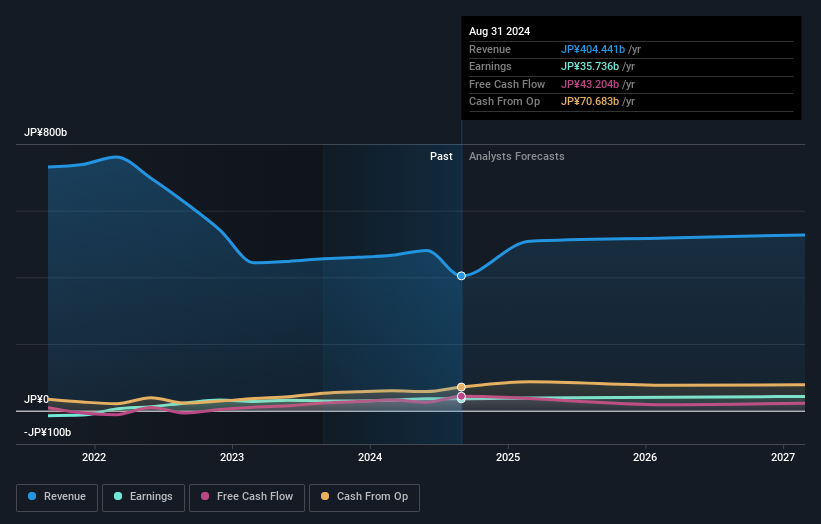Click the JP¥800b y-axis label
The image size is (821, 524).
(46, 132)
